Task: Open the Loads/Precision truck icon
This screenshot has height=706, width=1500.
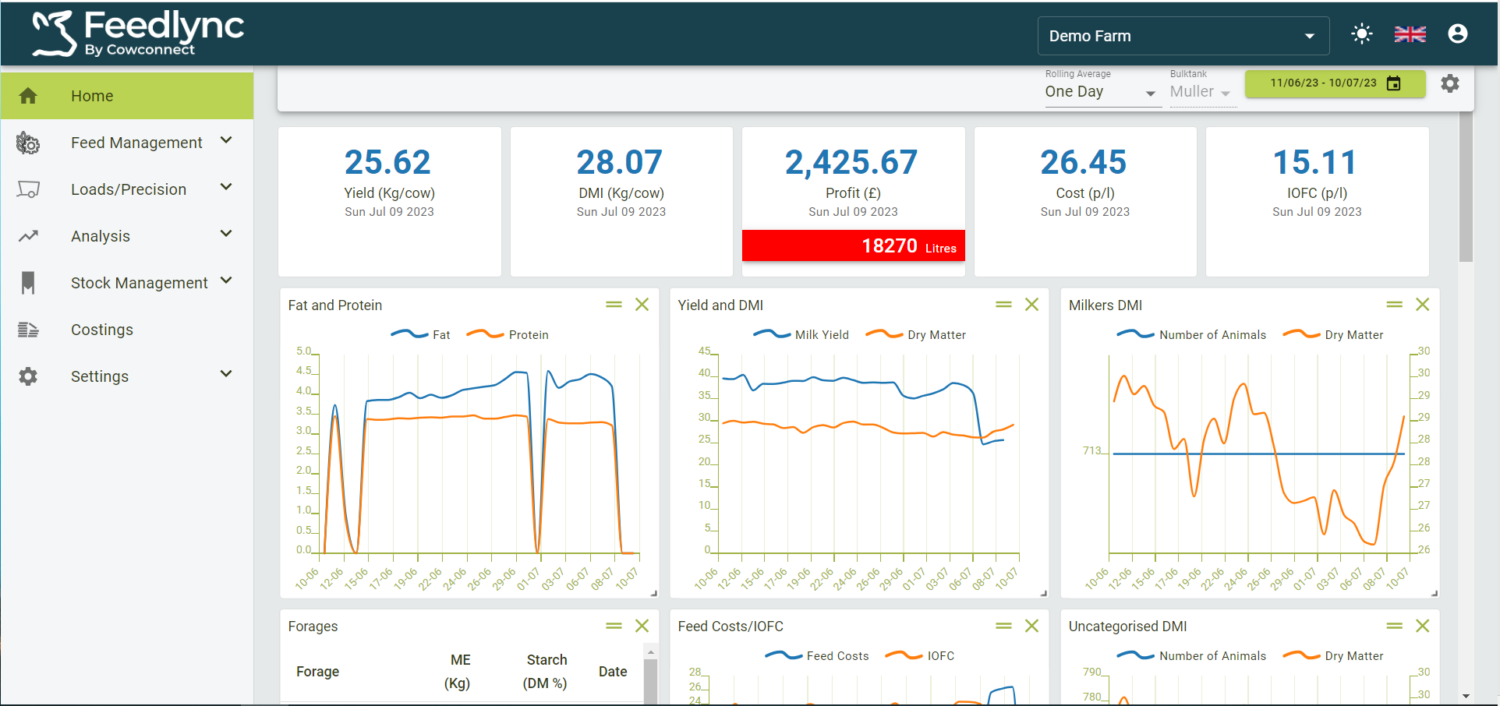Action: (x=28, y=188)
